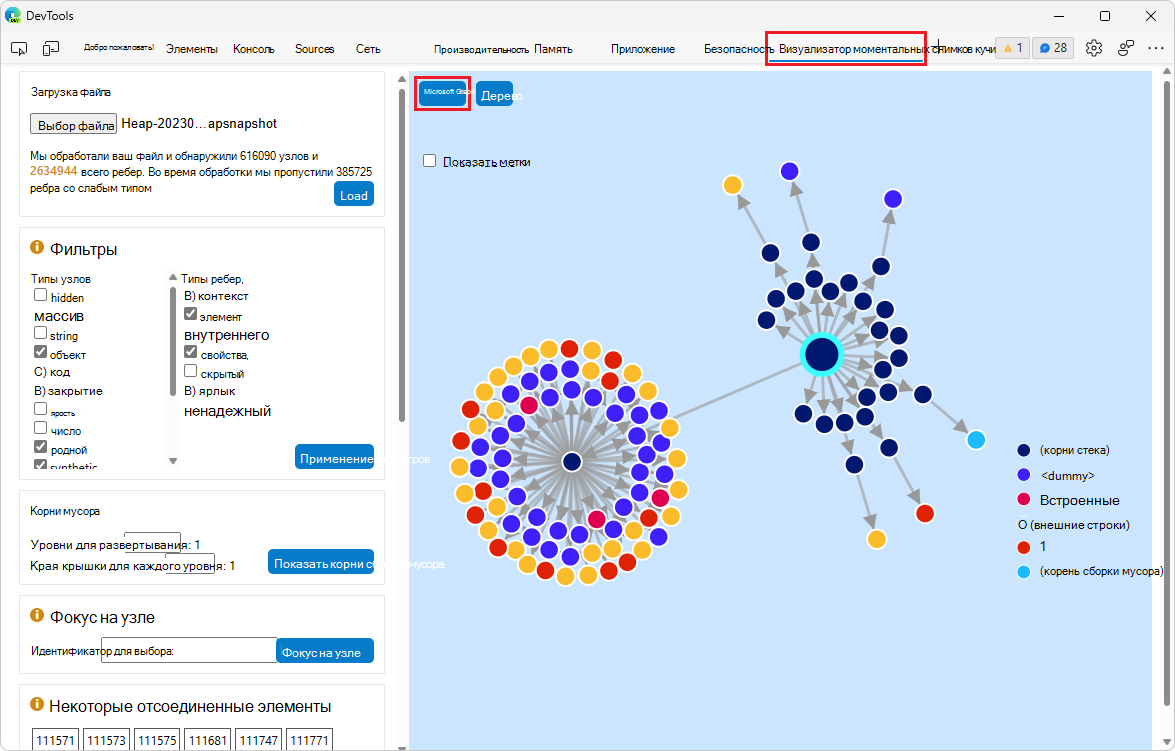Uncheck the свойства edge type
Screen dimensions: 1175x751
tap(190, 352)
